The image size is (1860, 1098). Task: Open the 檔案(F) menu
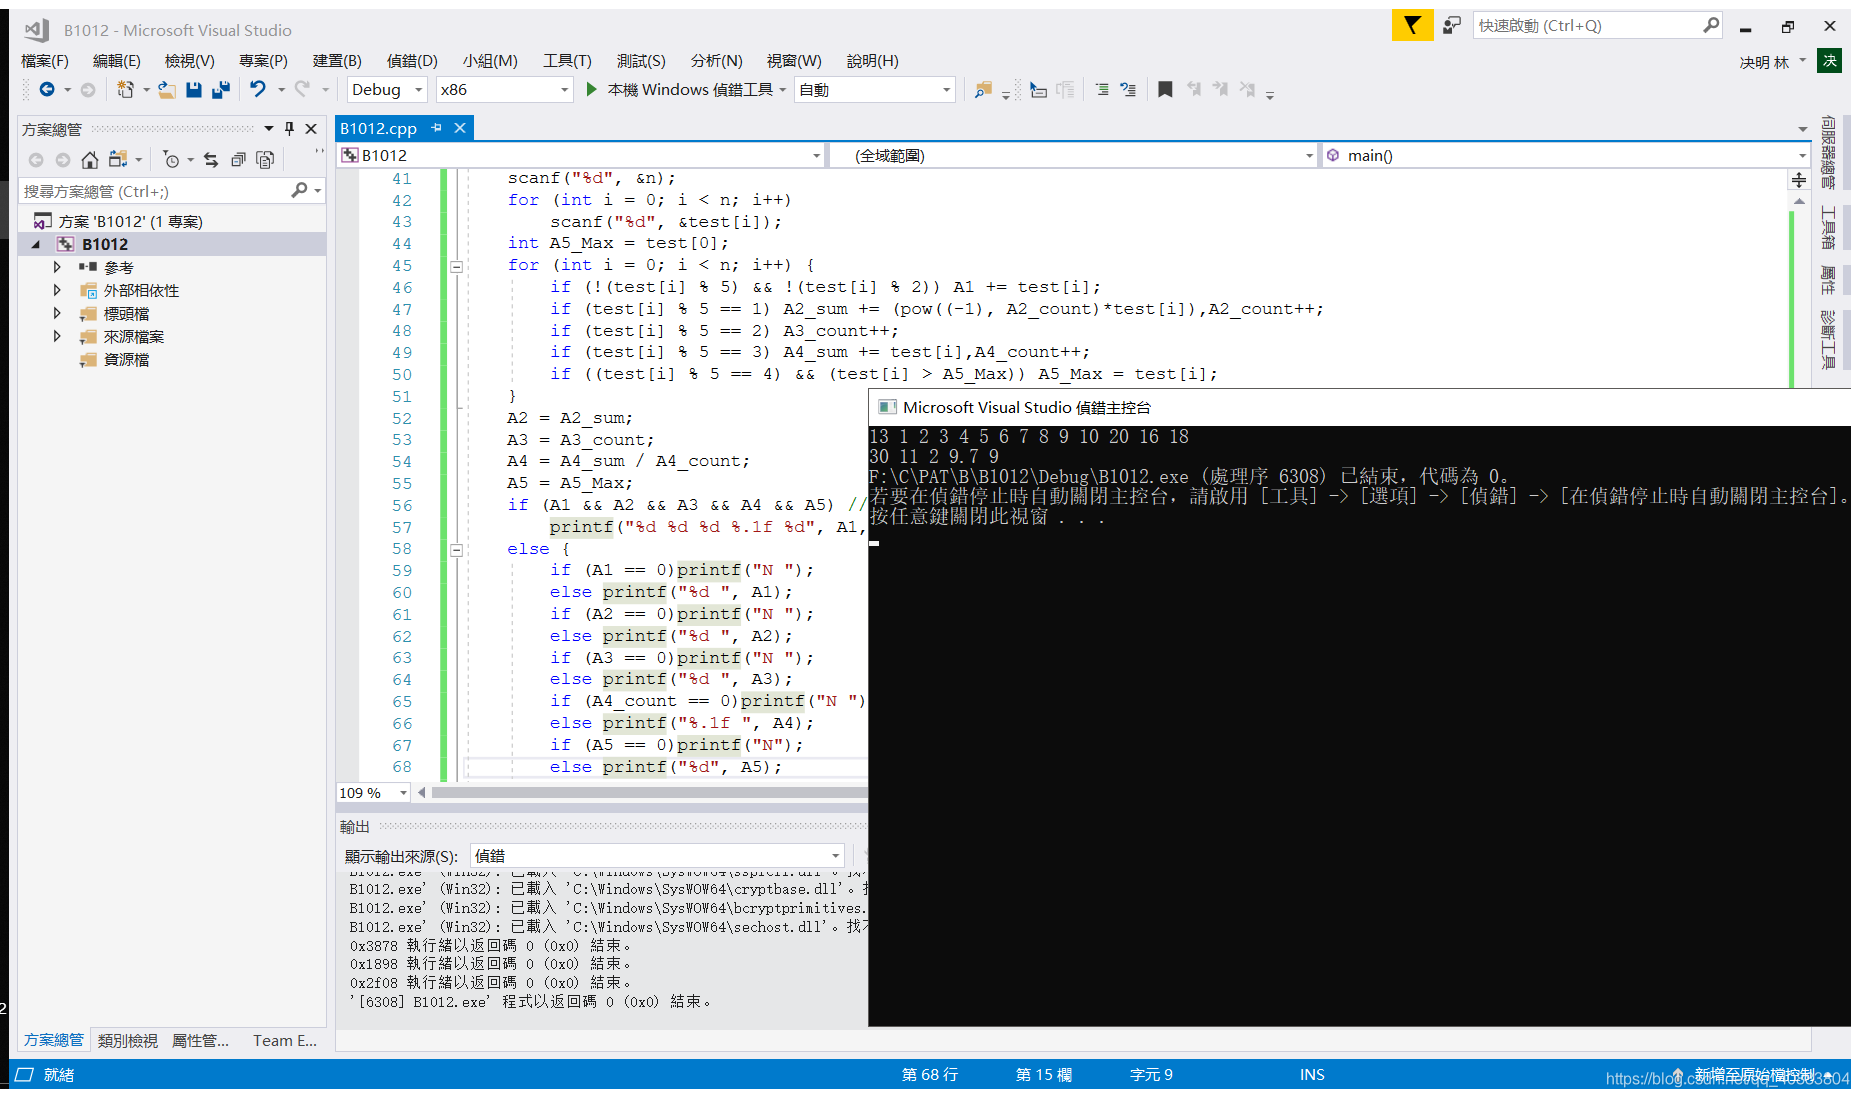point(45,61)
